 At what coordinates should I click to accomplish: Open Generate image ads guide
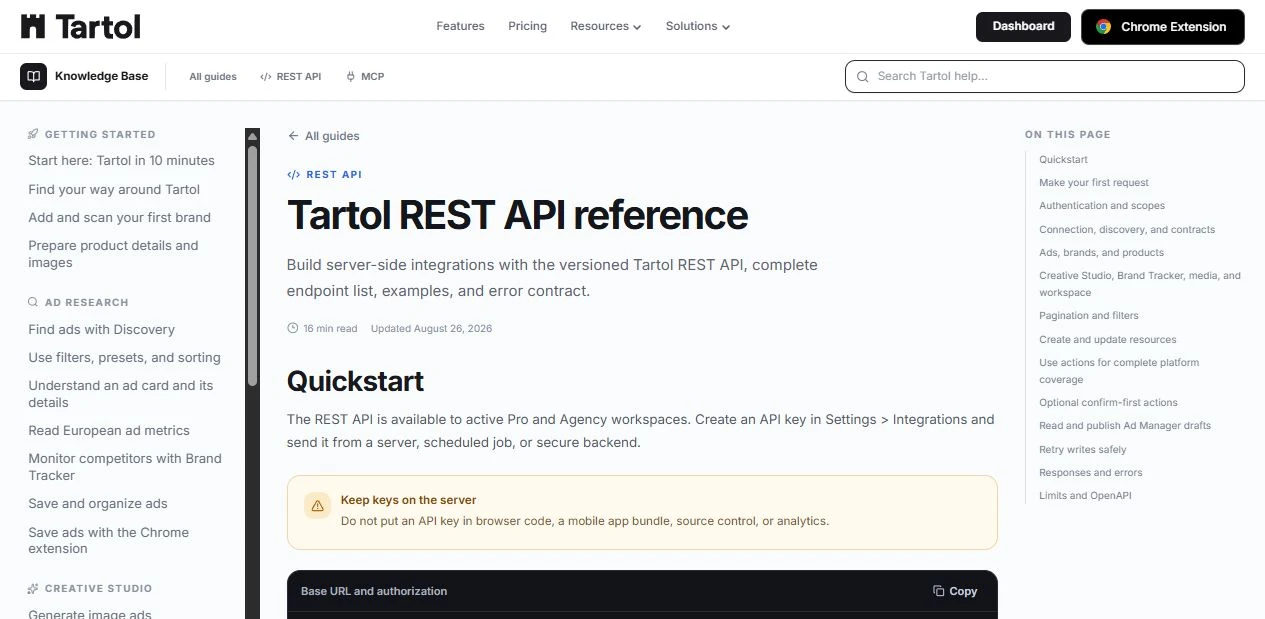pyautogui.click(x=90, y=615)
